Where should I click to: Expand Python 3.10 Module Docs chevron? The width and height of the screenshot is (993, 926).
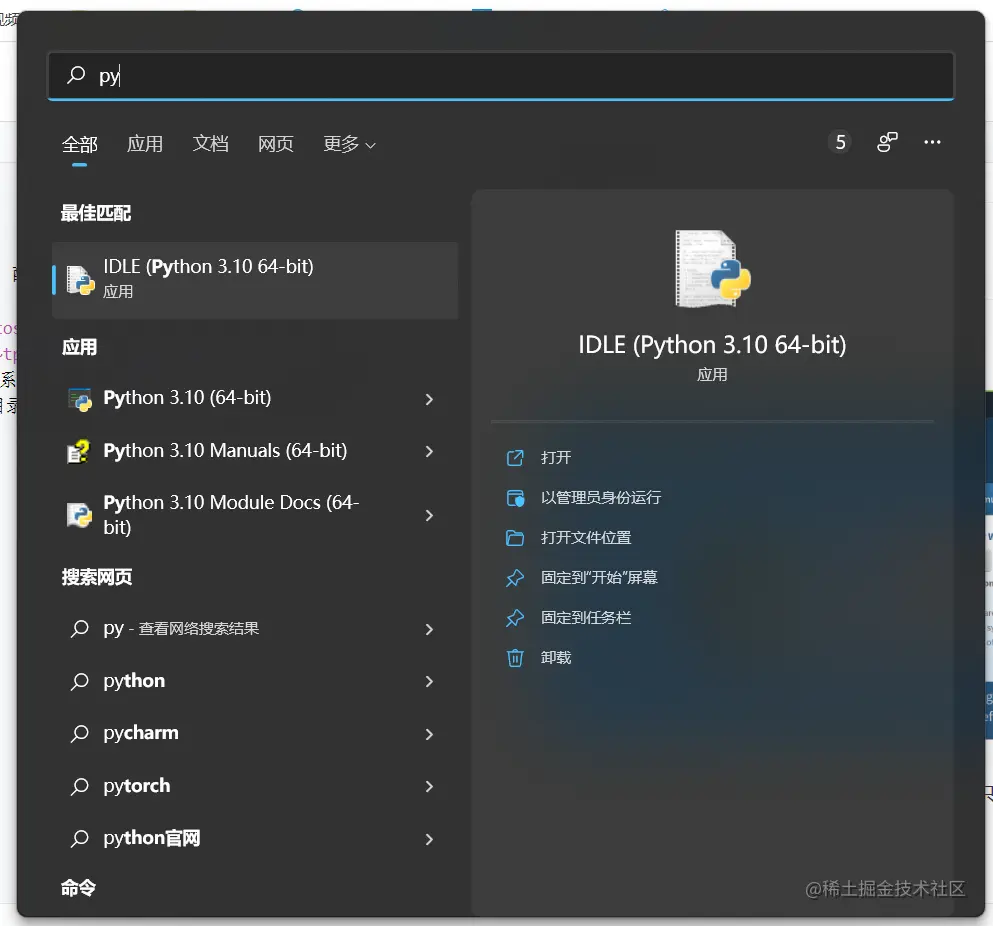click(429, 516)
